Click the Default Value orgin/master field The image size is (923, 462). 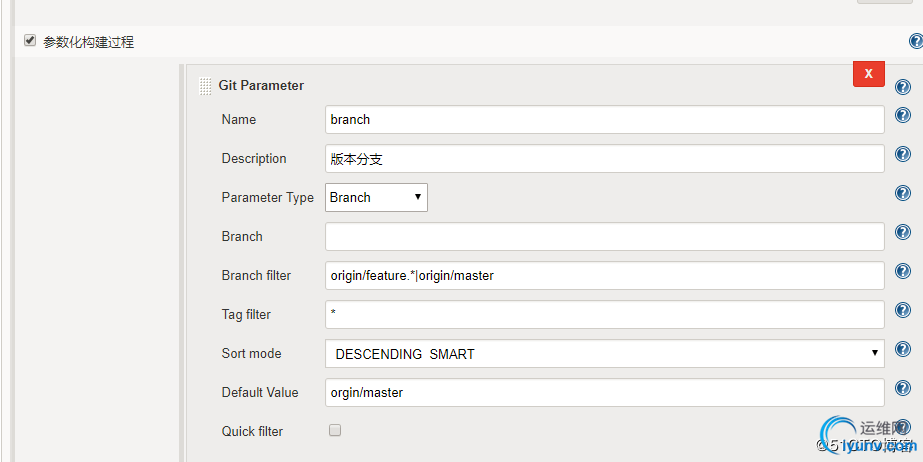pyautogui.click(x=604, y=392)
